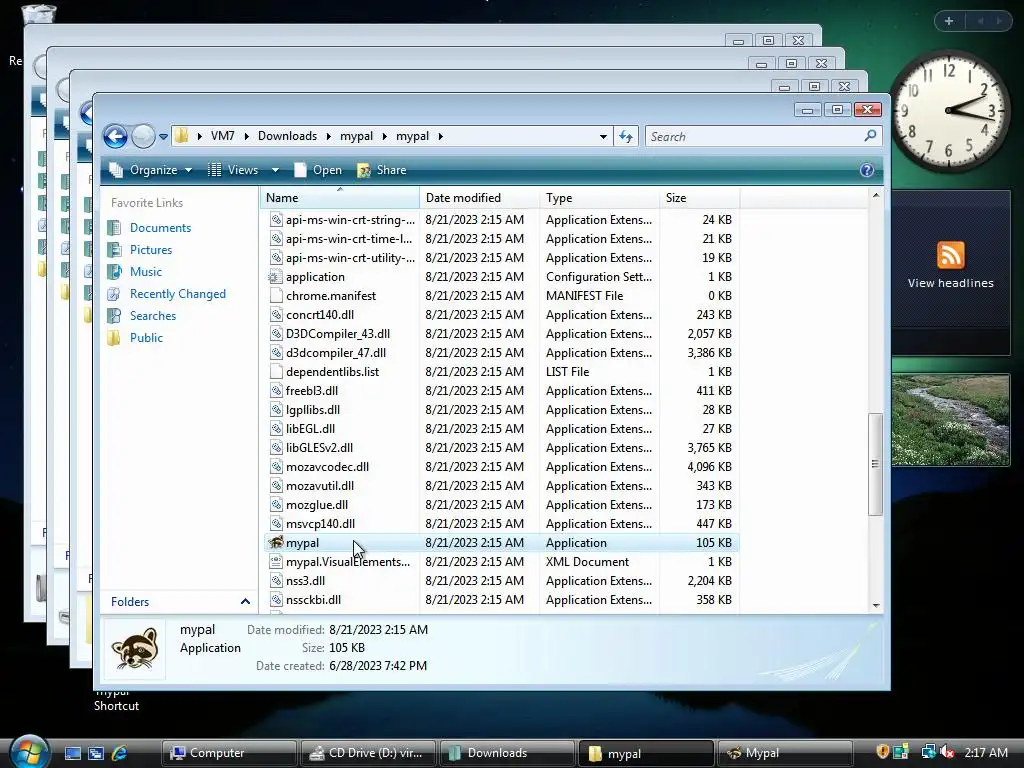
Task: Open Help via the question mark icon
Action: 867,170
